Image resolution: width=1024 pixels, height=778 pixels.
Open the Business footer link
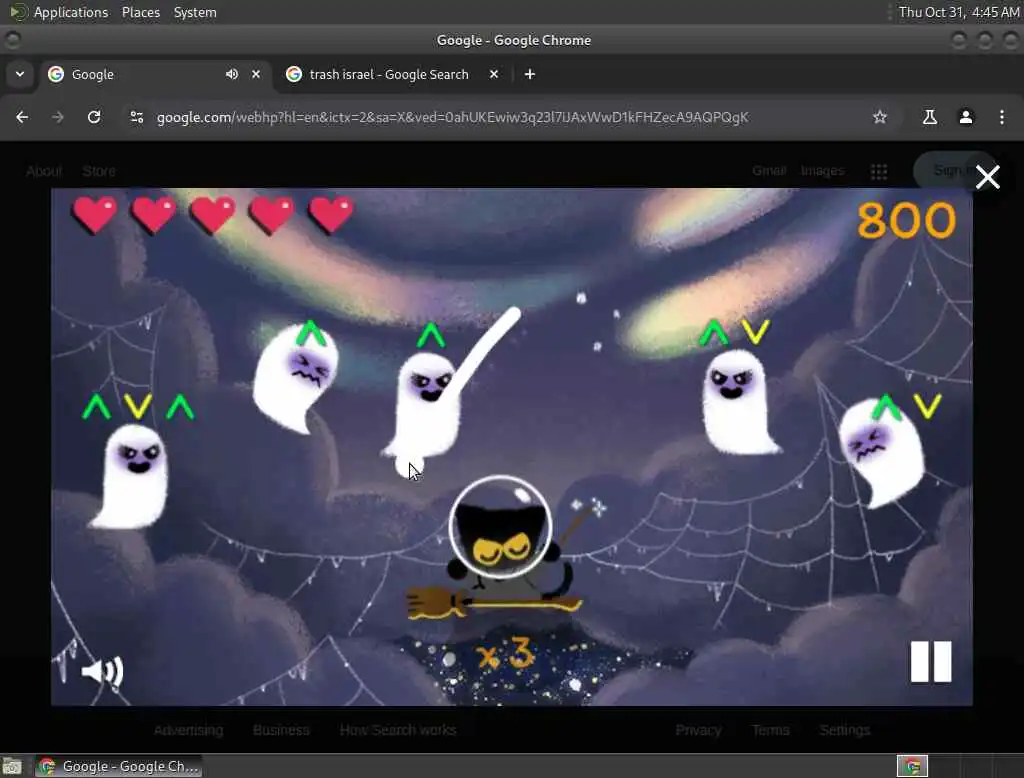[281, 730]
